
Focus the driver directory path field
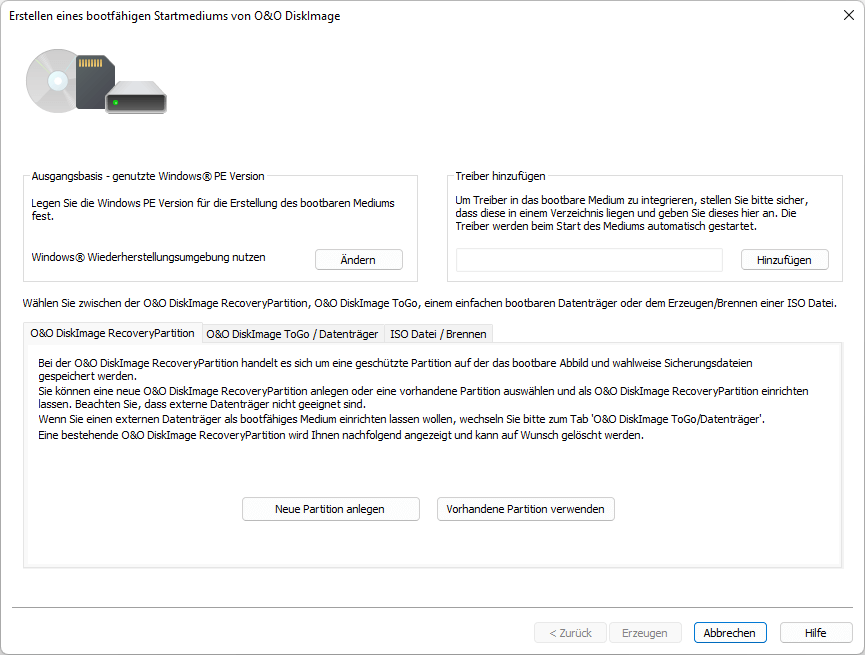pos(589,260)
